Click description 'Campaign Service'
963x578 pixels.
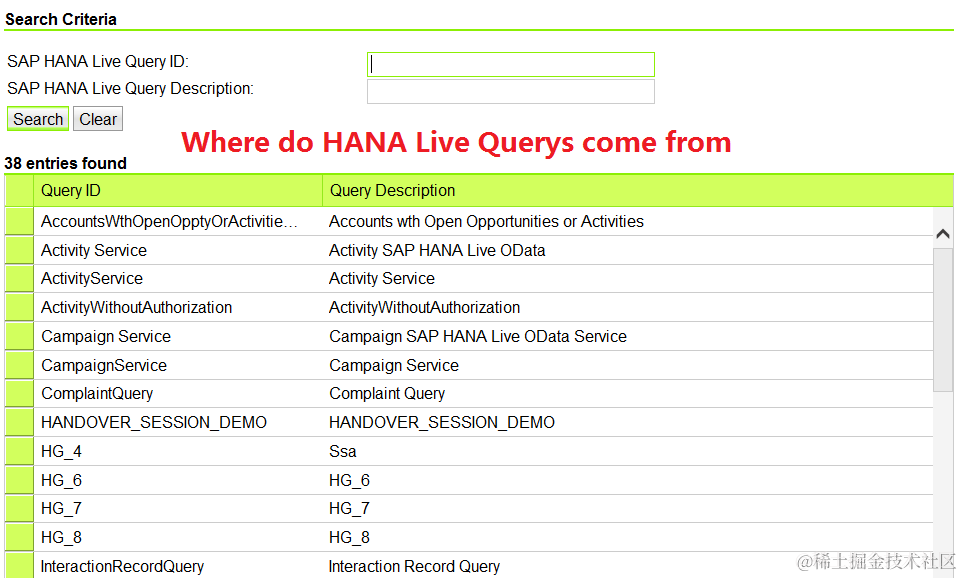pos(394,365)
